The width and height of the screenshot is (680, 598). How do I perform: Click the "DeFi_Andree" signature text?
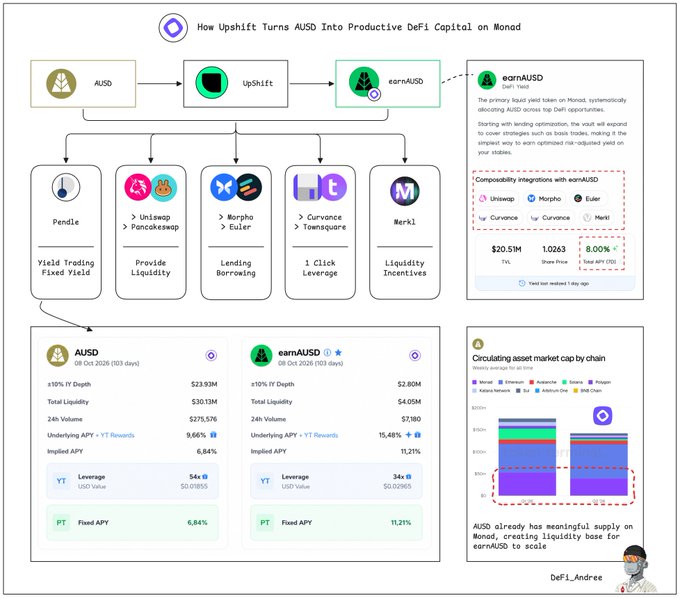pyautogui.click(x=576, y=578)
